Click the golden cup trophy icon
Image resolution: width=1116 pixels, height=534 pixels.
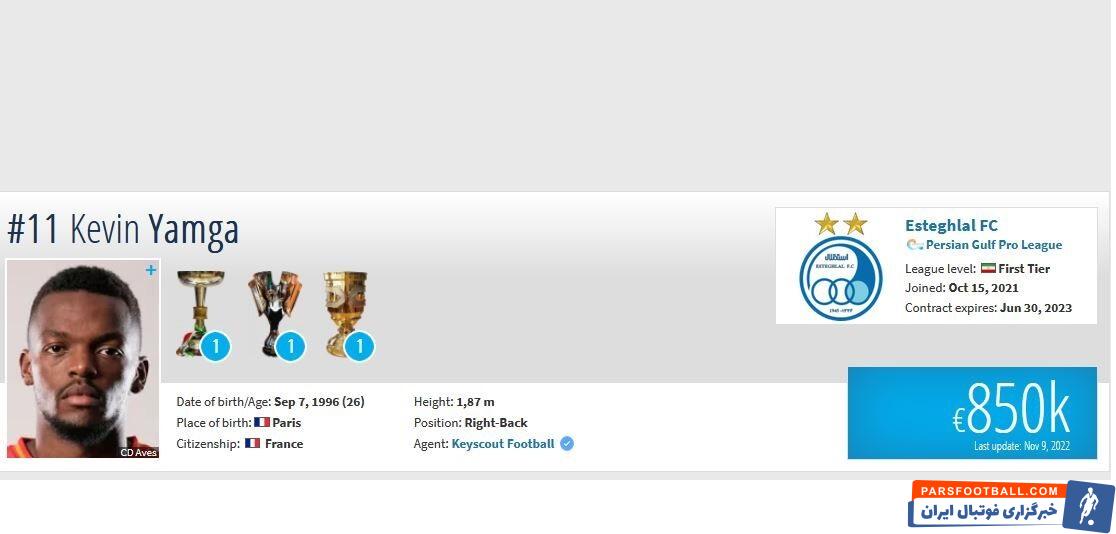[346, 313]
